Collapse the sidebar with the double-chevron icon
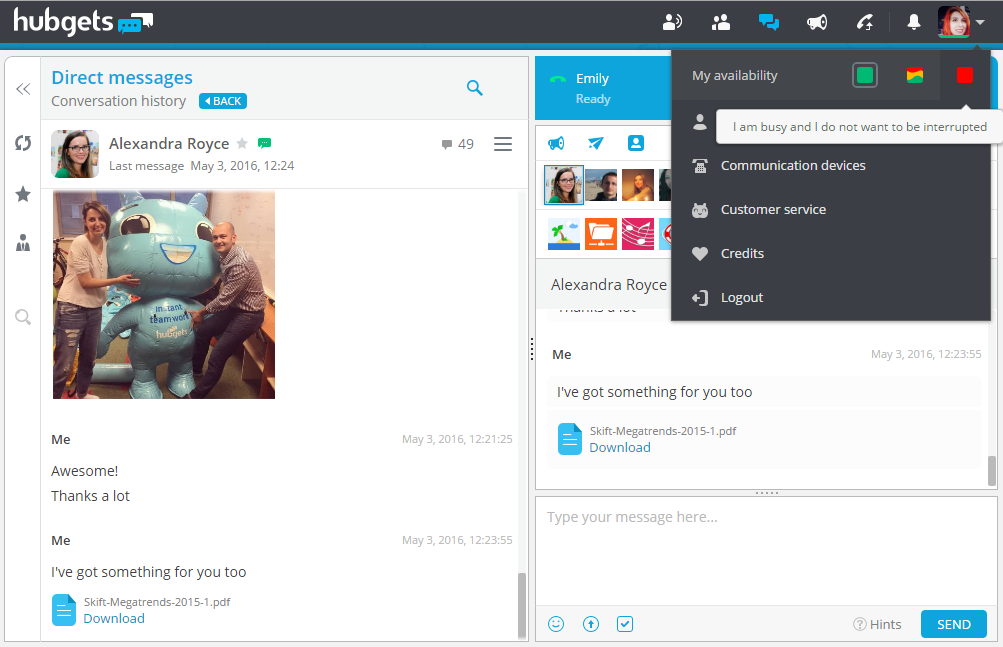The width and height of the screenshot is (1003, 647). tap(23, 89)
